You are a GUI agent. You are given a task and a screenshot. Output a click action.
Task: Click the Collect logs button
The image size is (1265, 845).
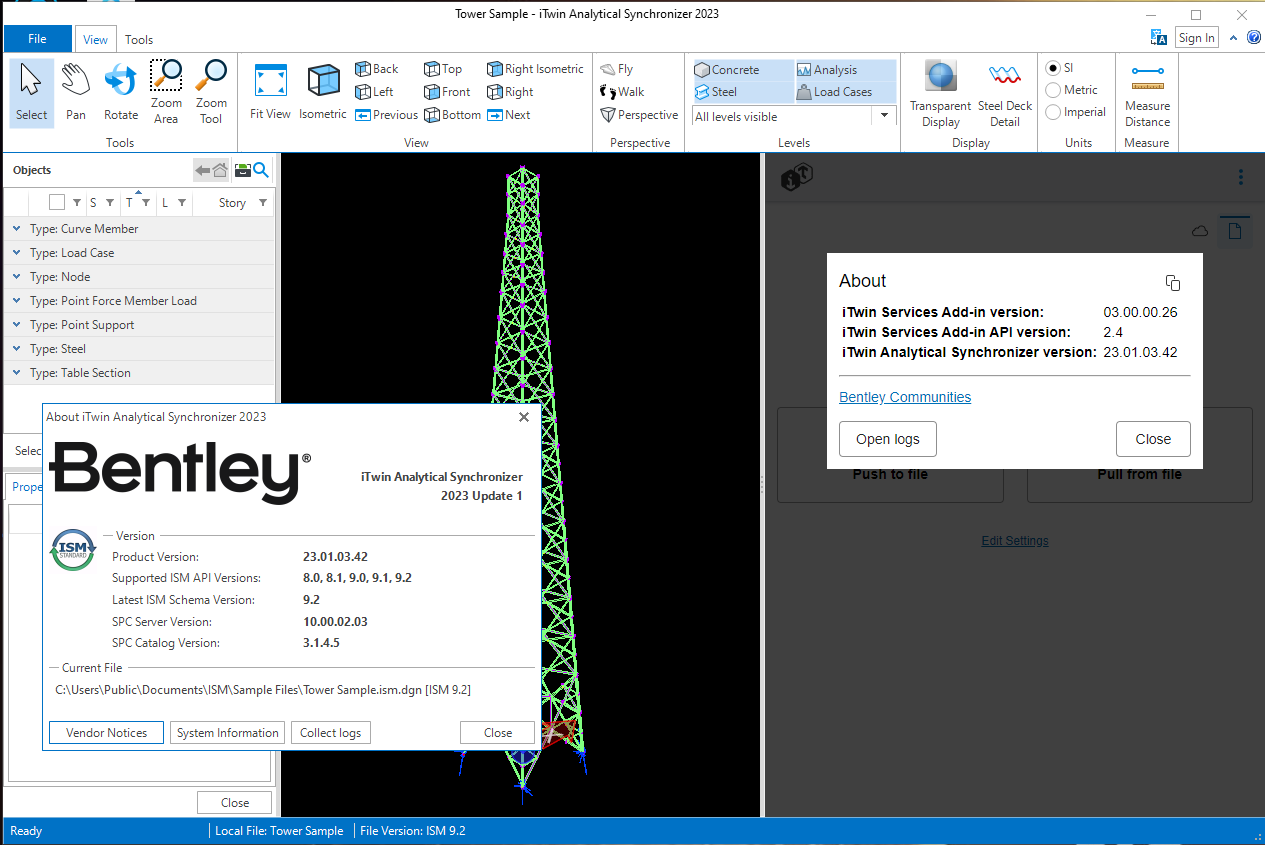coord(331,733)
